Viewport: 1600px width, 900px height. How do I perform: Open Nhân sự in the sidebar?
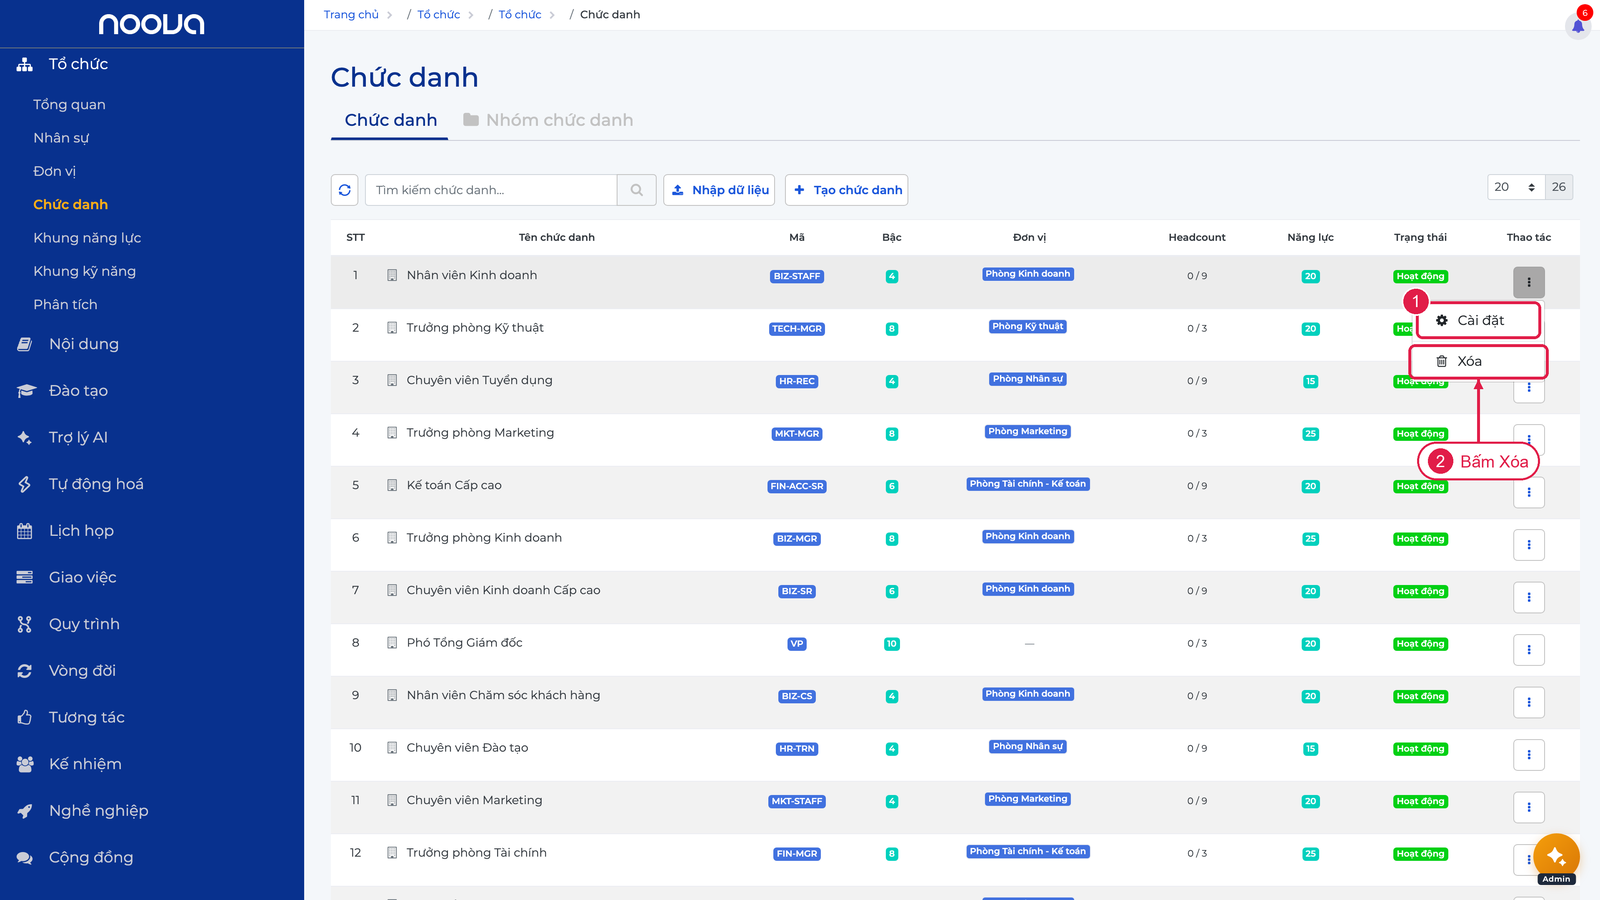(x=61, y=138)
